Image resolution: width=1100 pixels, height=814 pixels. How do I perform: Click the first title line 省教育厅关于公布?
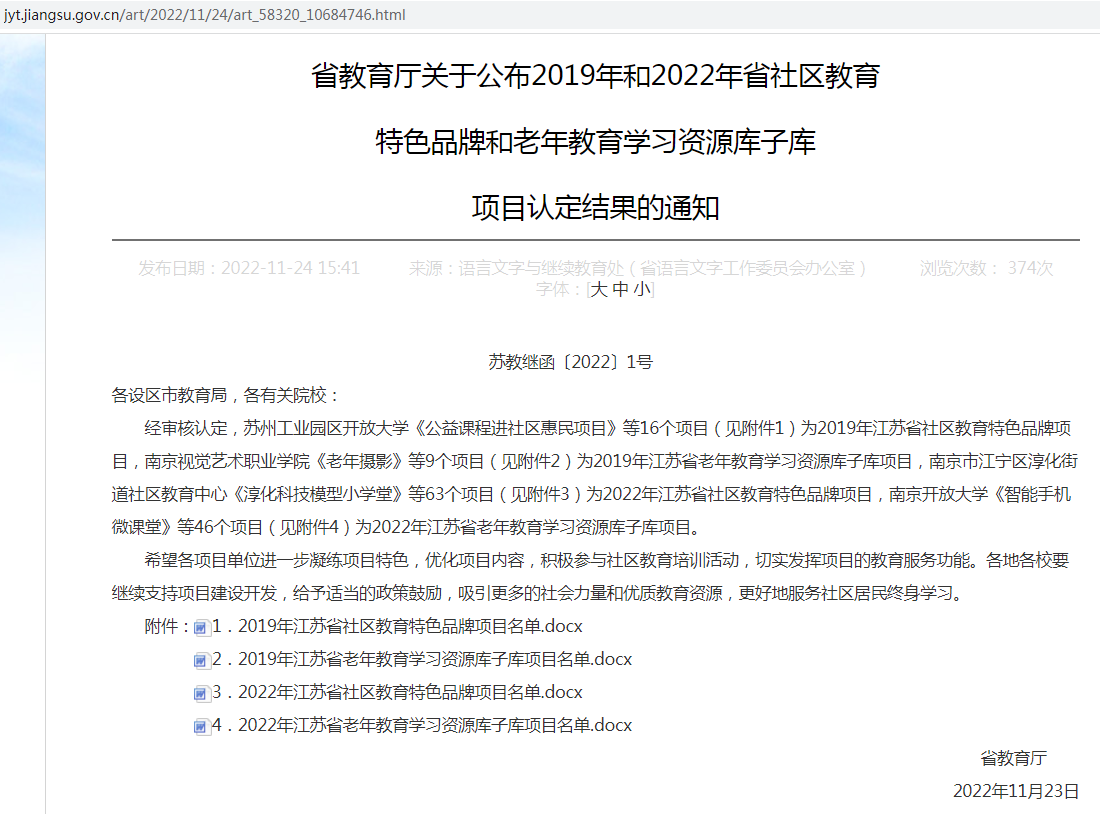click(x=595, y=76)
